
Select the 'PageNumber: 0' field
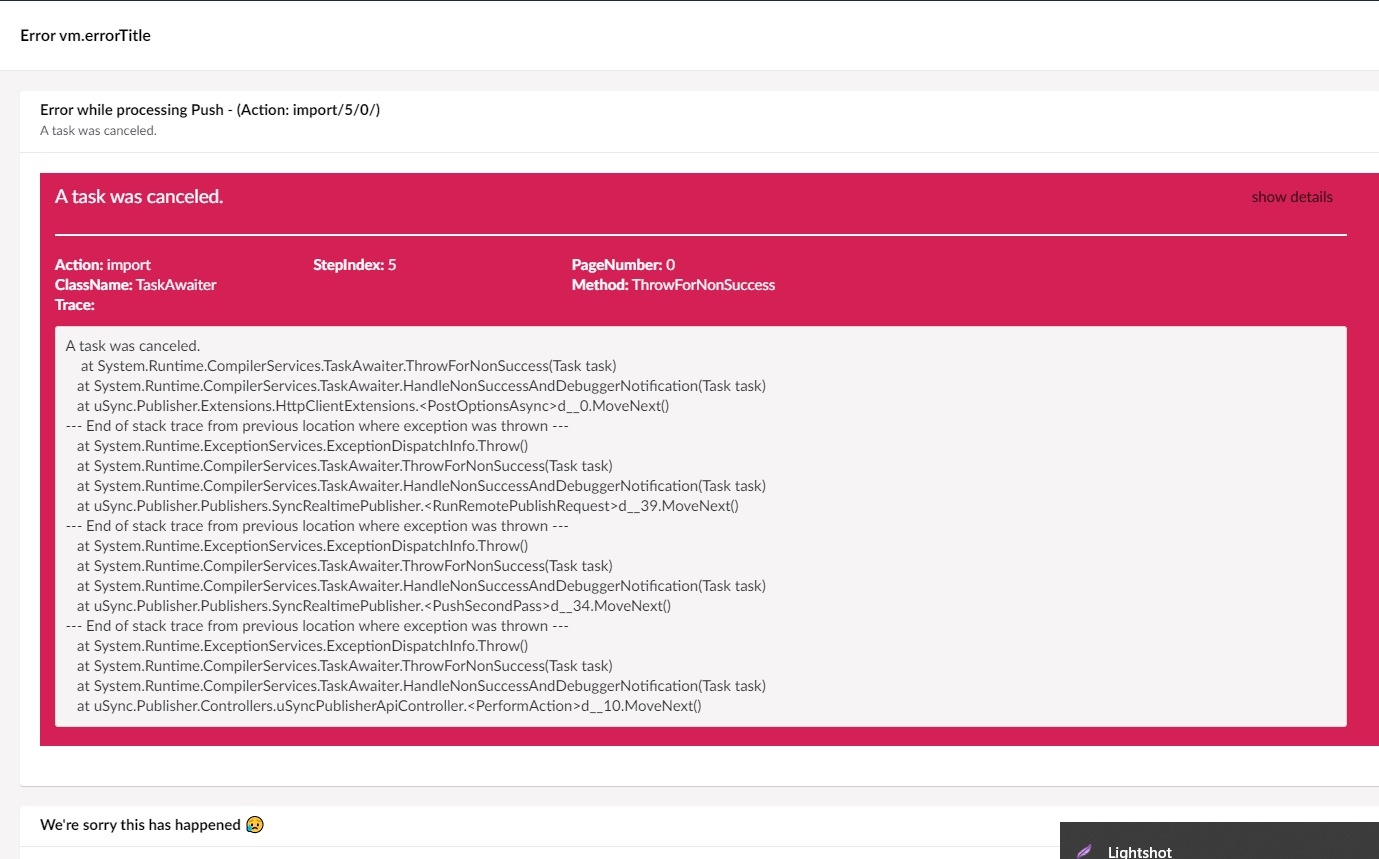click(623, 265)
